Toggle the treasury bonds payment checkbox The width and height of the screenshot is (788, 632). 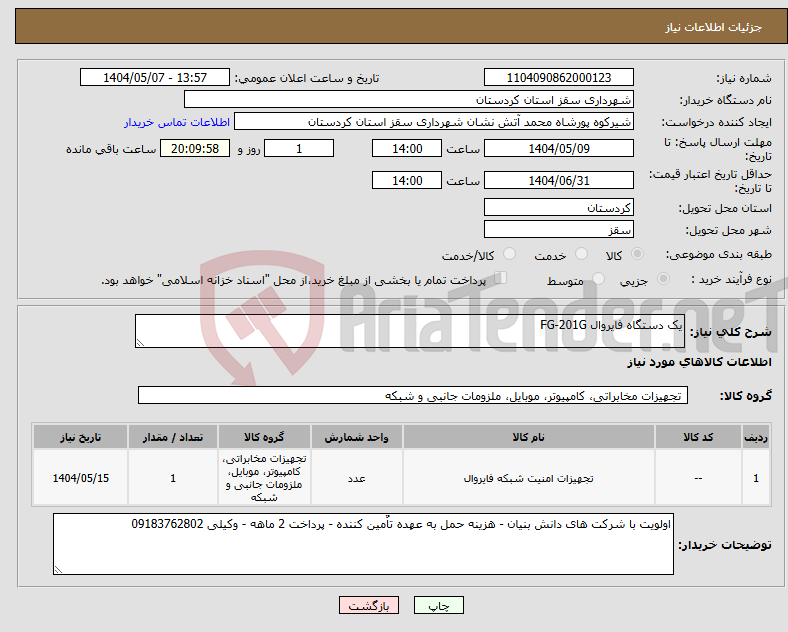(501, 278)
